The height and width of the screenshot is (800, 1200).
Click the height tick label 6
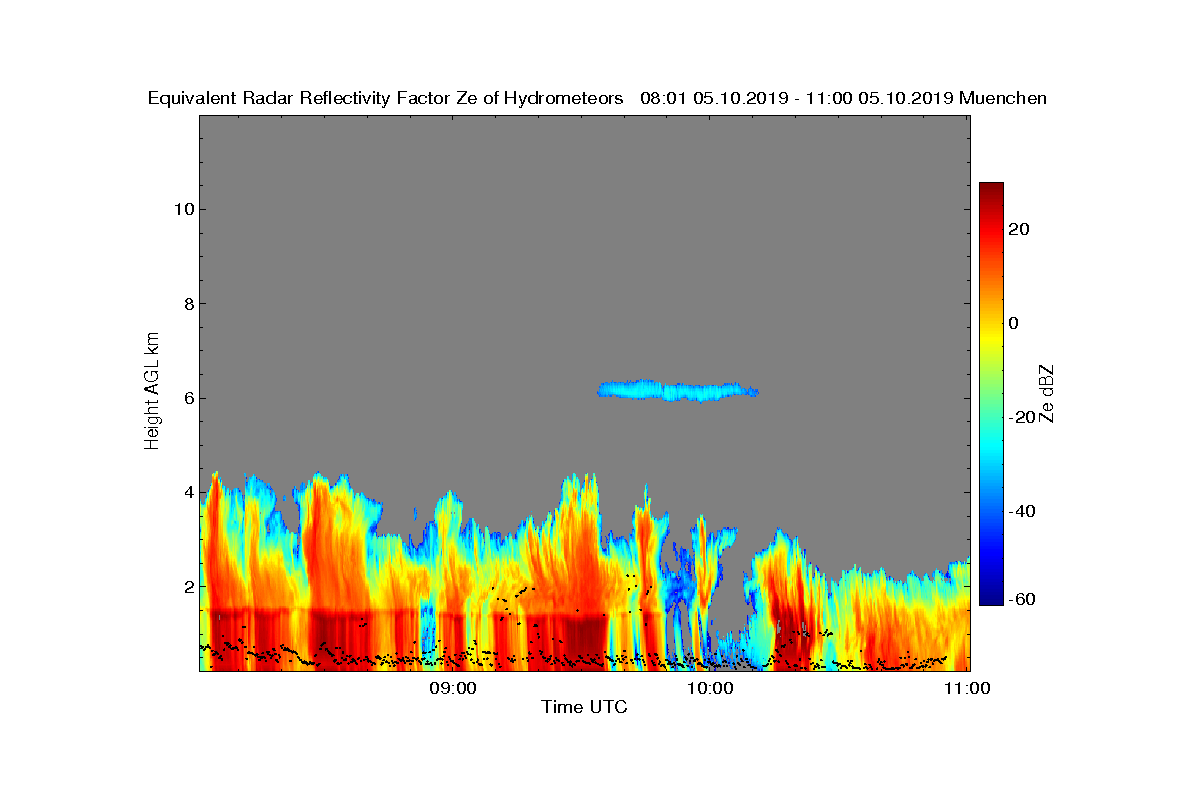(187, 398)
